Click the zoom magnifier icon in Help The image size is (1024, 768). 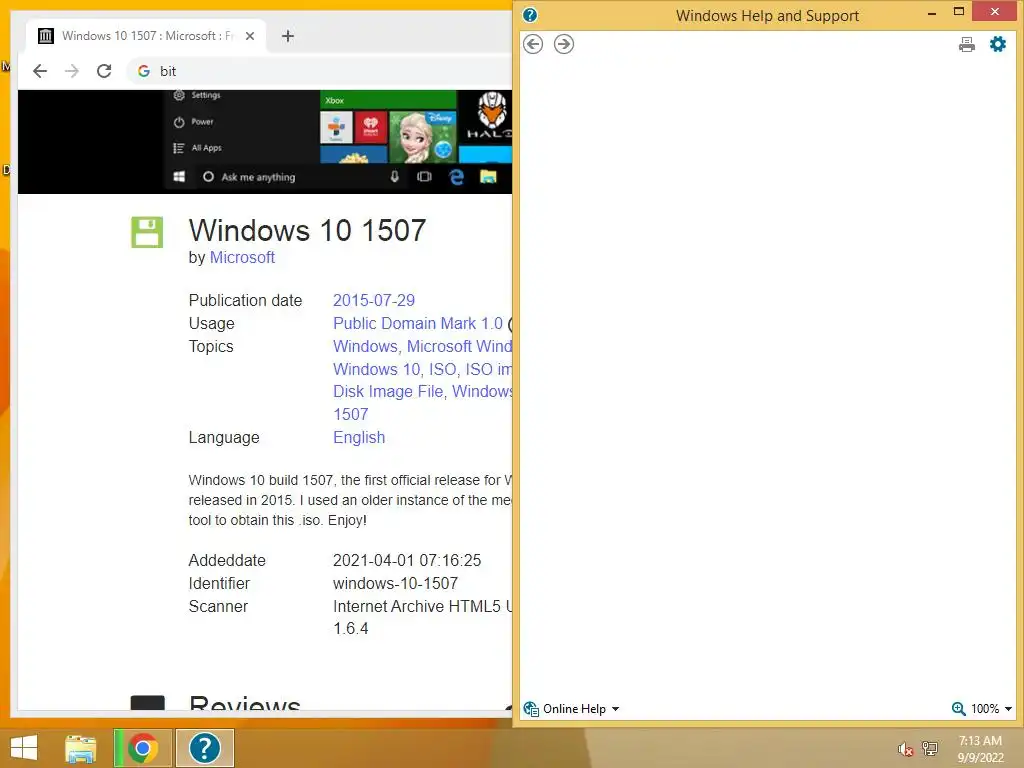pos(958,709)
